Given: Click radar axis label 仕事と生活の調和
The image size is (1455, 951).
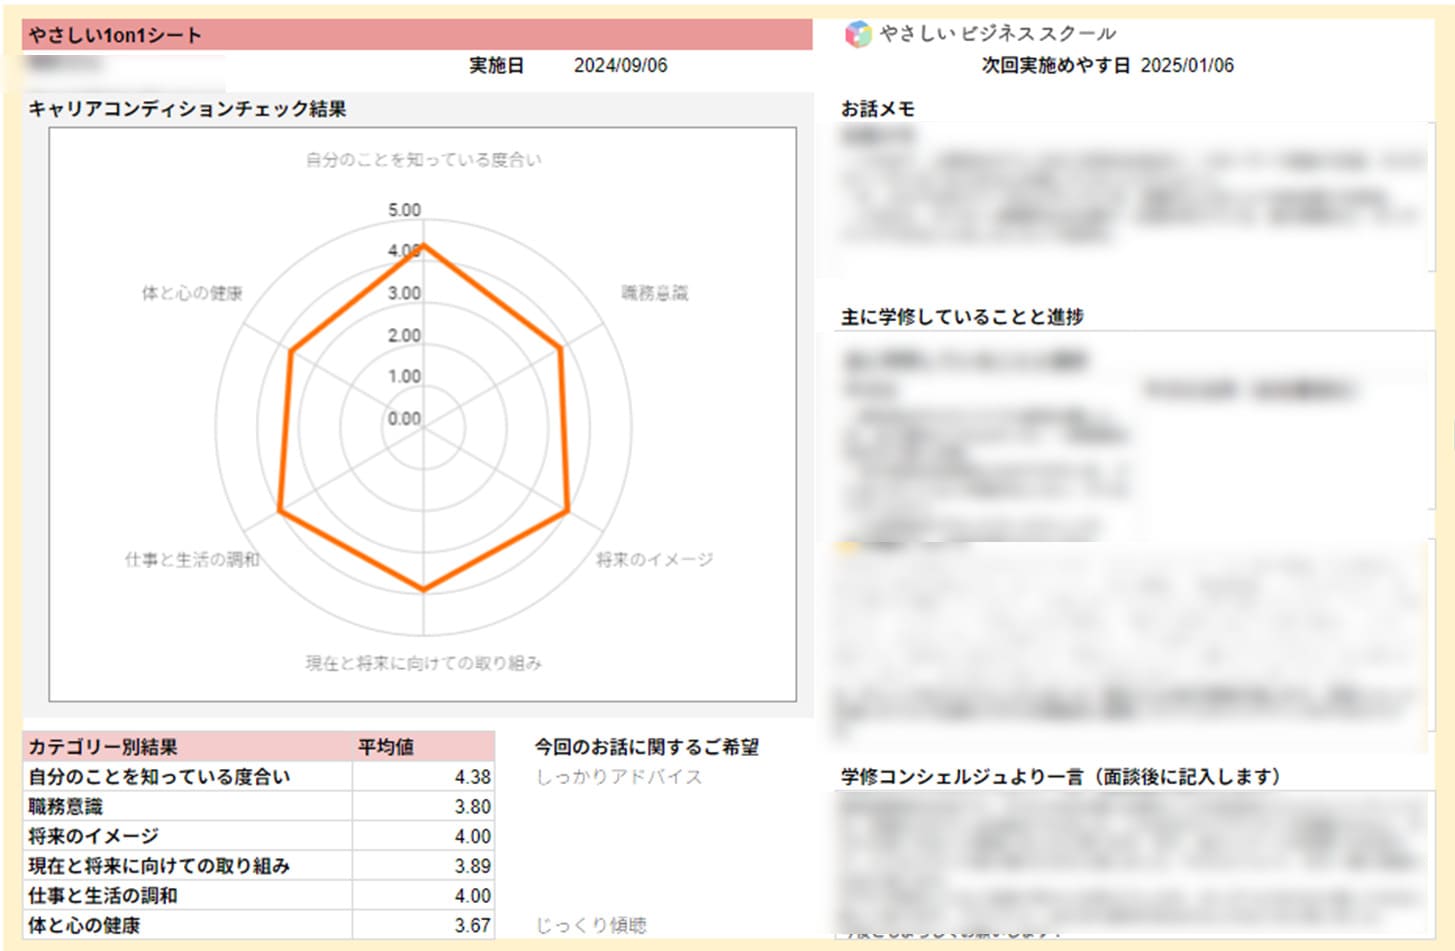Looking at the screenshot, I should click(192, 560).
